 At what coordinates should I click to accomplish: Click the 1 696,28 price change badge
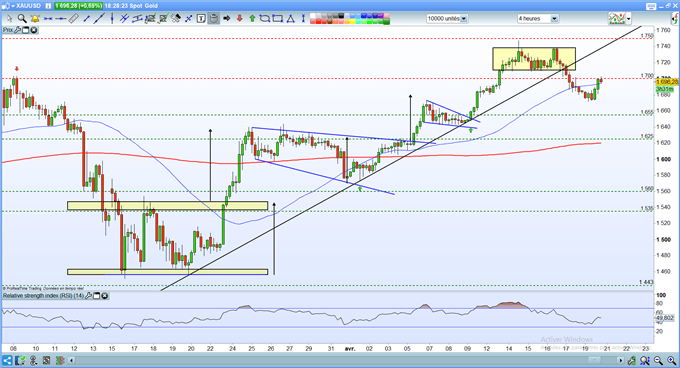click(78, 6)
